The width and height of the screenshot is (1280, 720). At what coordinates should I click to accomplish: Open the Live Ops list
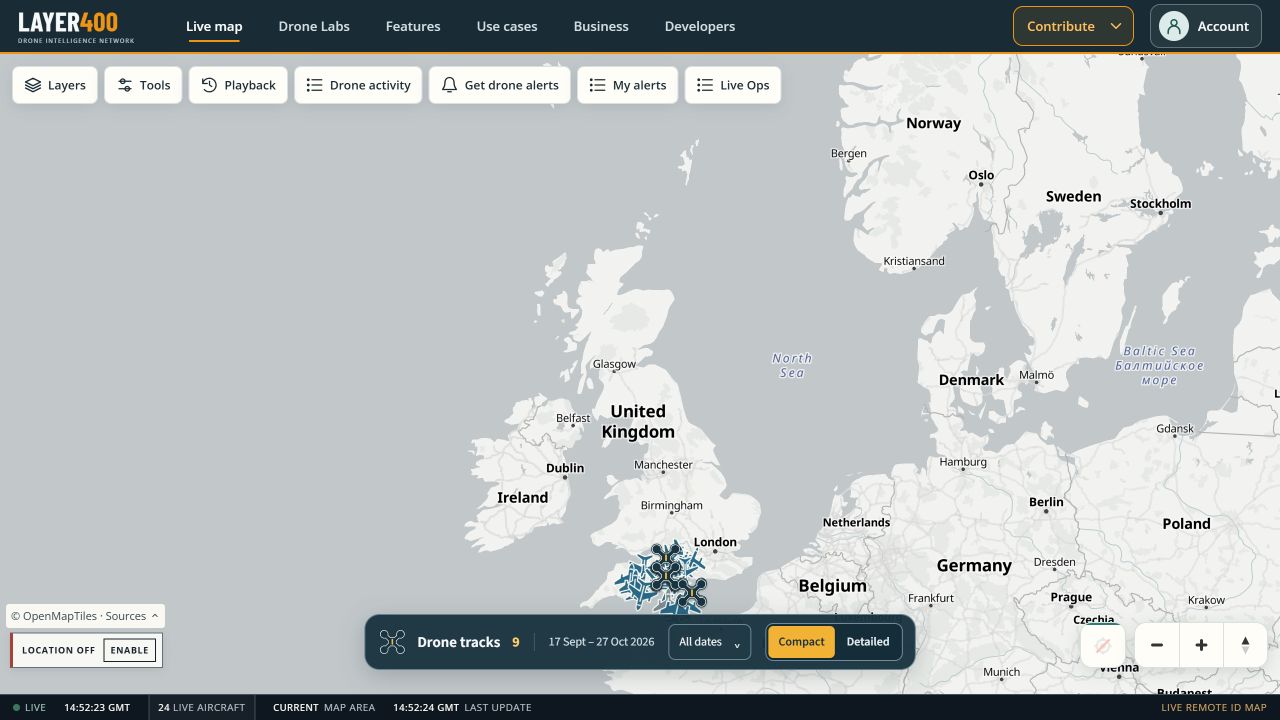(x=733, y=85)
